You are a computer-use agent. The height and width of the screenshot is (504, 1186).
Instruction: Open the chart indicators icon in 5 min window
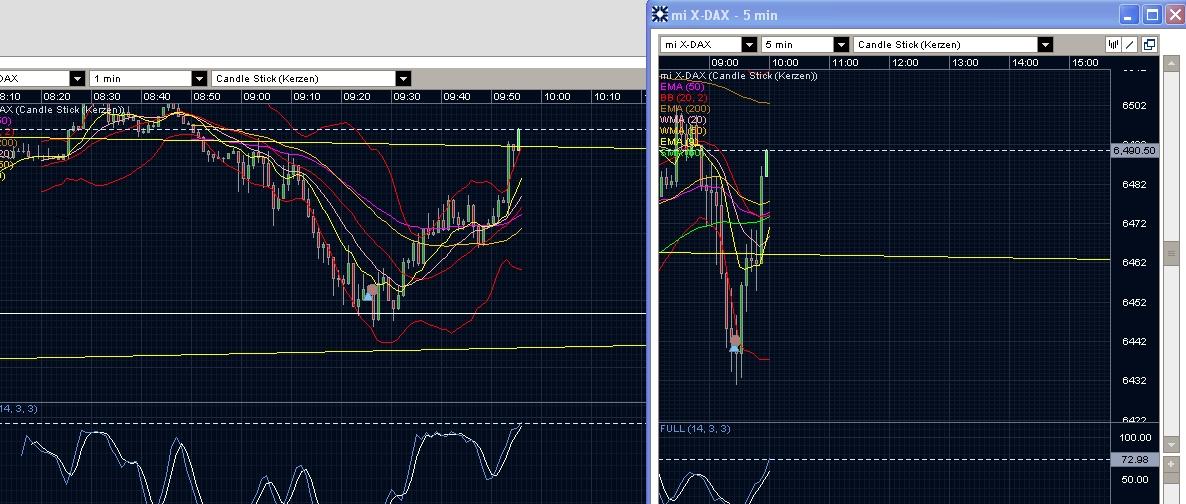(1113, 44)
